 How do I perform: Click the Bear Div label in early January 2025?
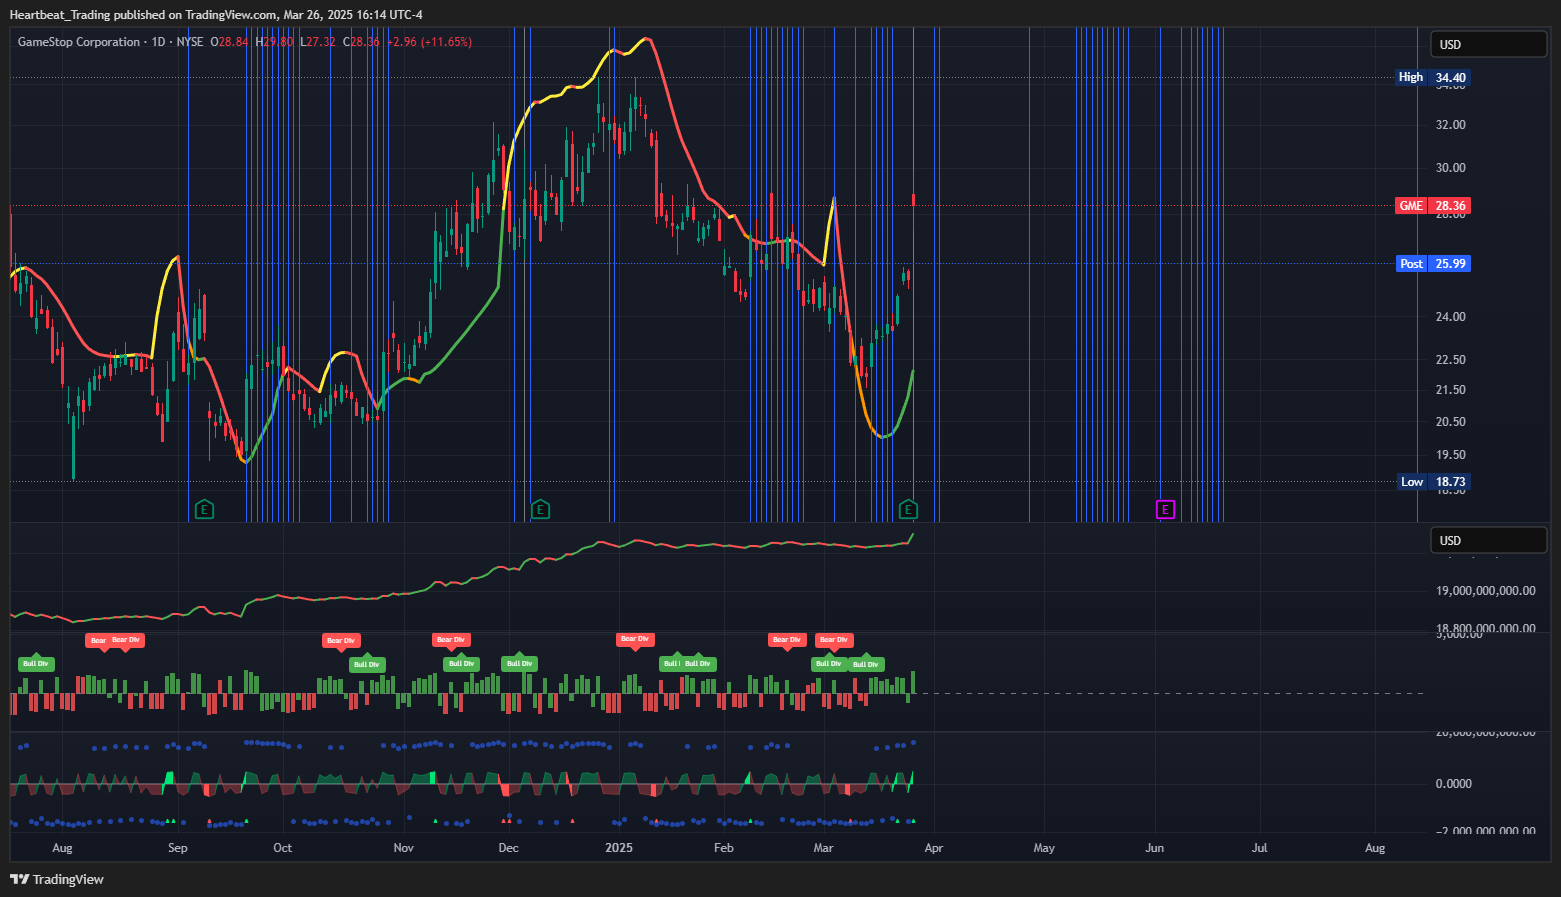click(x=635, y=639)
